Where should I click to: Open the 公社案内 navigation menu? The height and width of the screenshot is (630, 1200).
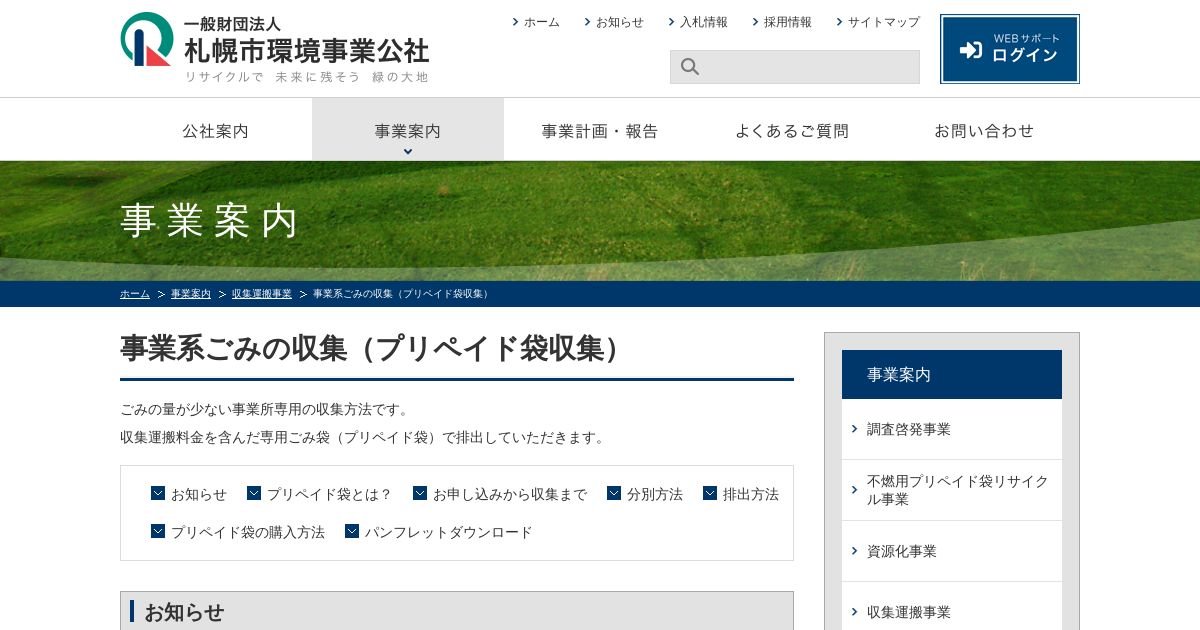pos(216,130)
